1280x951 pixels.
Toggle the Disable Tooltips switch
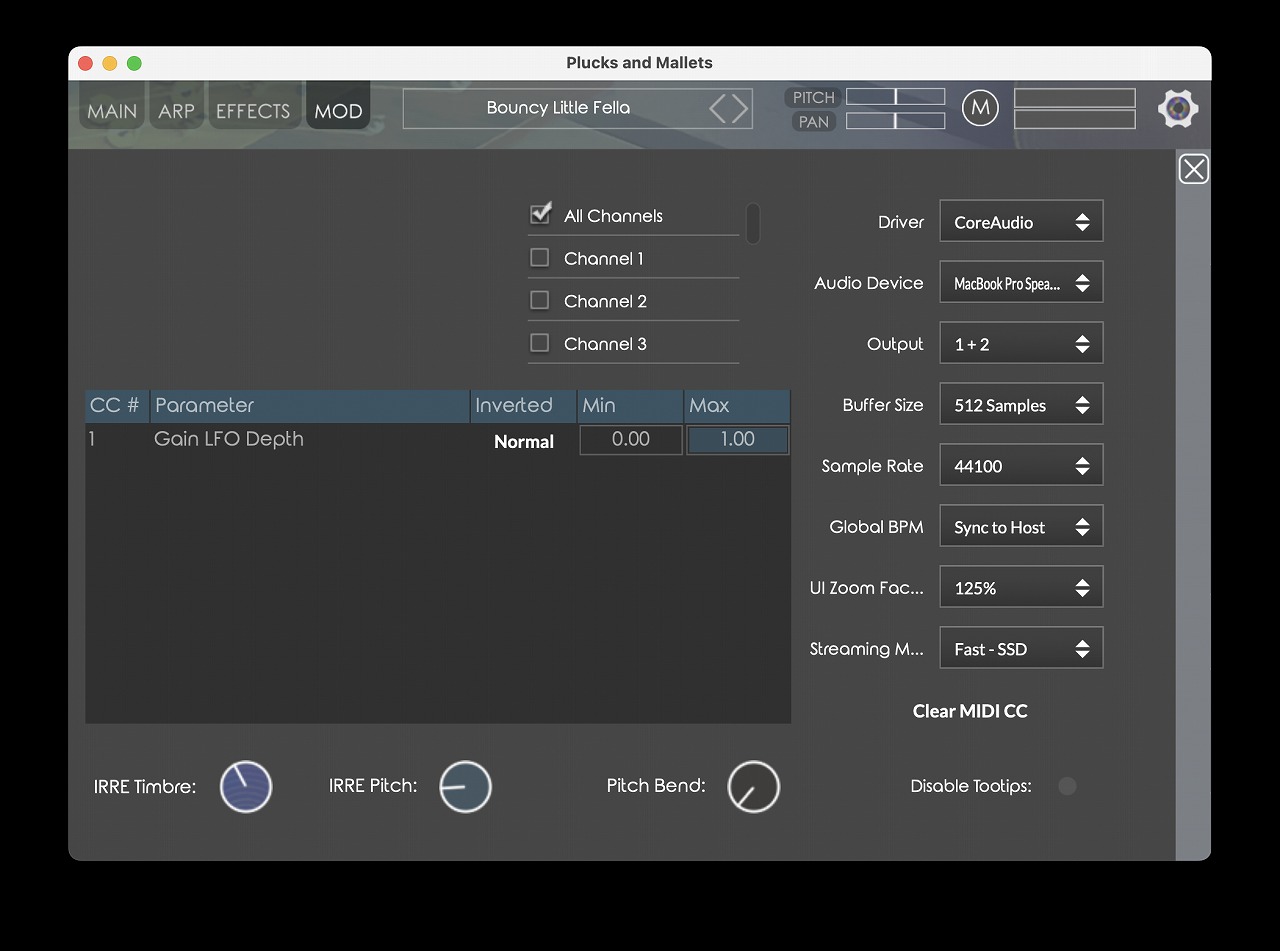(1067, 786)
